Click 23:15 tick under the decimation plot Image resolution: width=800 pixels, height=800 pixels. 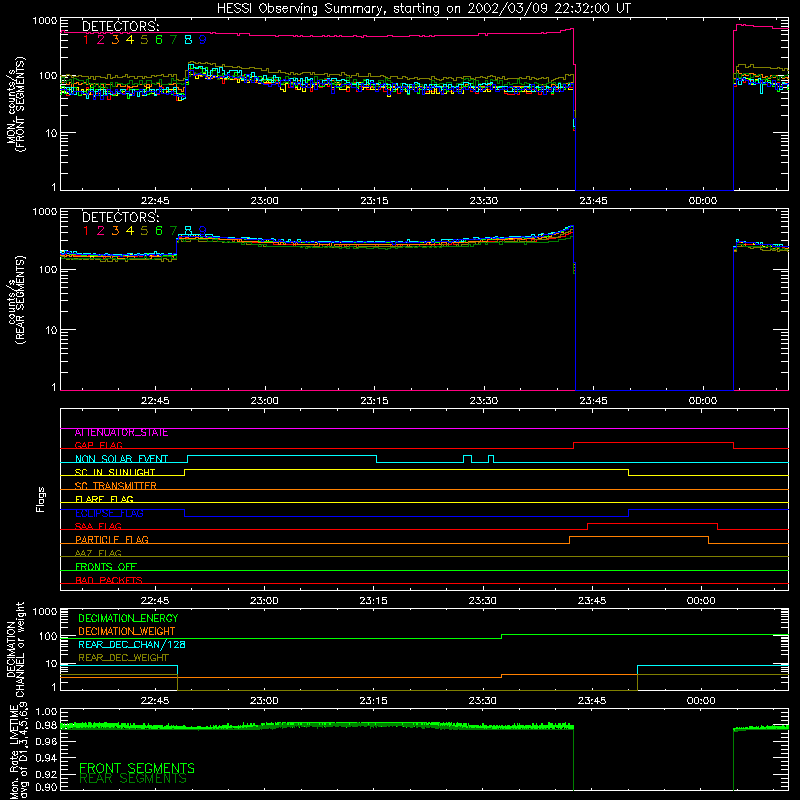373,701
